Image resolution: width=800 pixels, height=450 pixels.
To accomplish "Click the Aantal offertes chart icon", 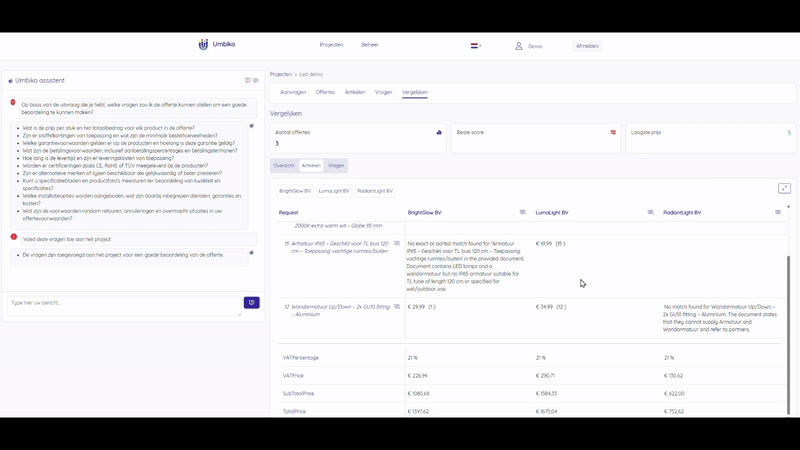I will coord(439,133).
